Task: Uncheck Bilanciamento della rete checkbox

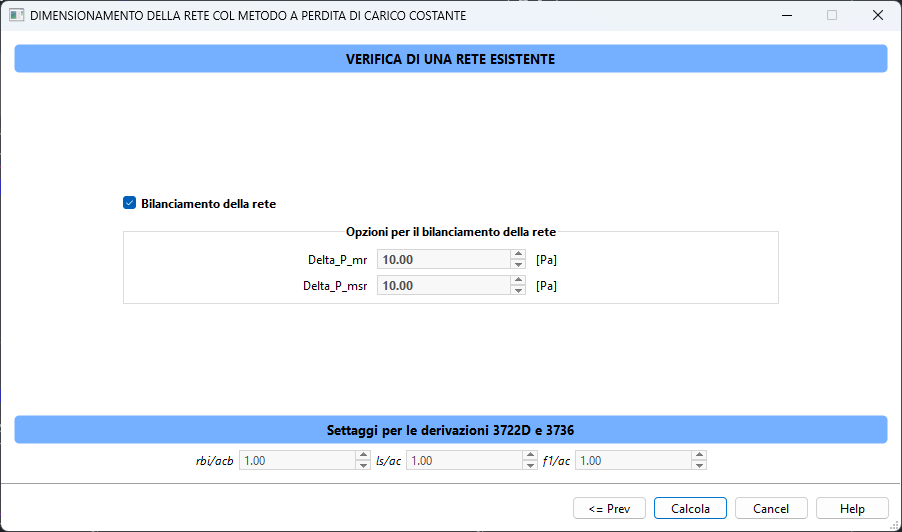Action: tap(129, 203)
